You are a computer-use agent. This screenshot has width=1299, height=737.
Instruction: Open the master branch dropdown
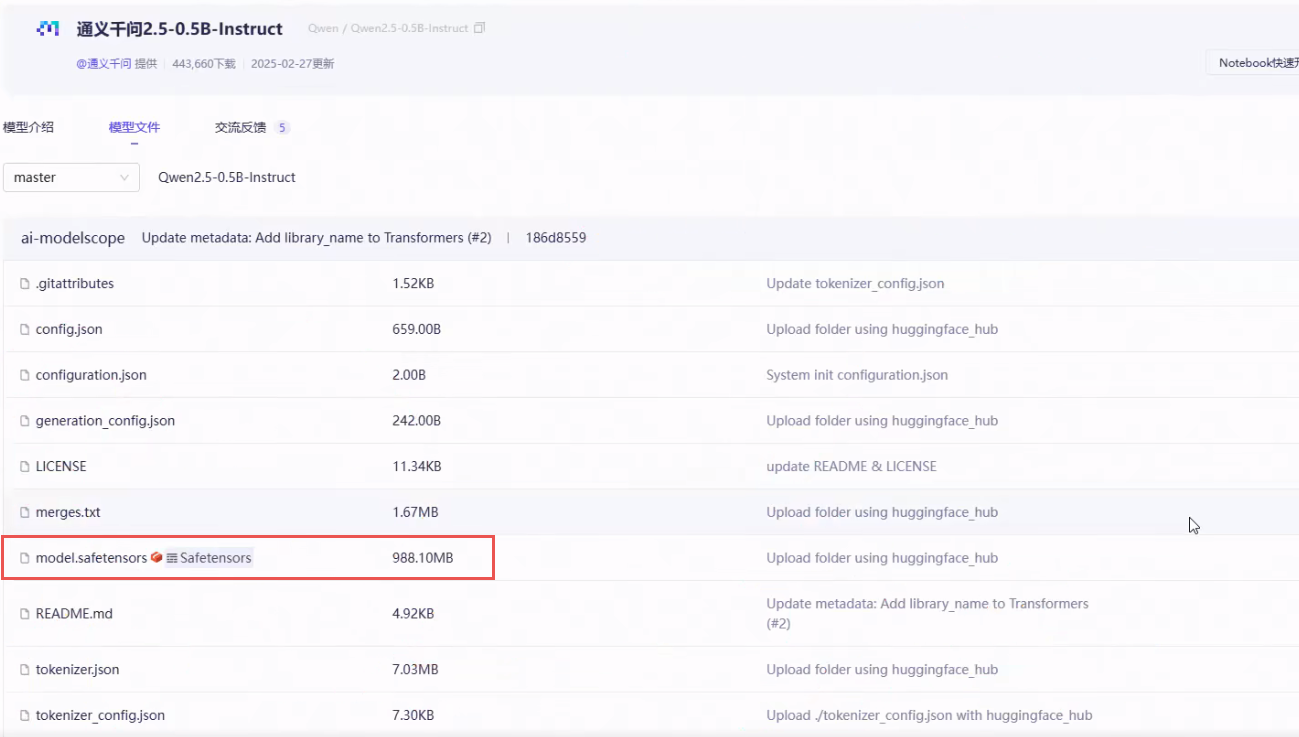71,177
